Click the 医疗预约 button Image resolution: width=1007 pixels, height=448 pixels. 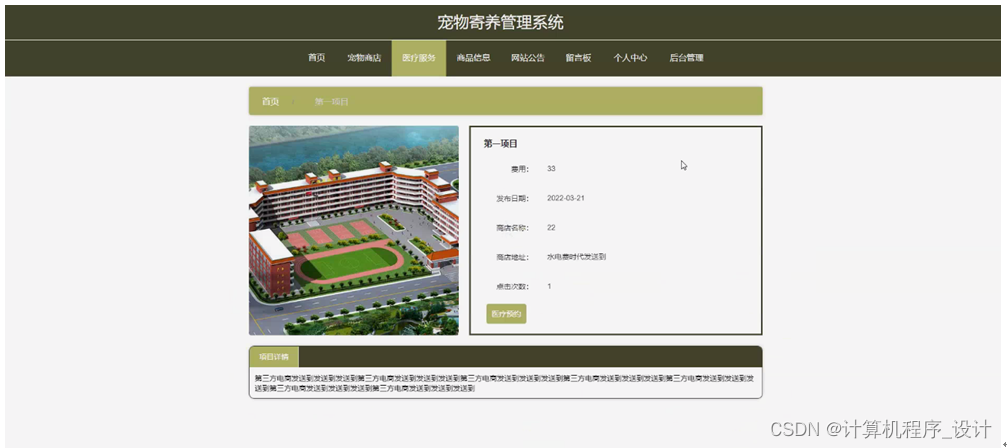tap(506, 314)
